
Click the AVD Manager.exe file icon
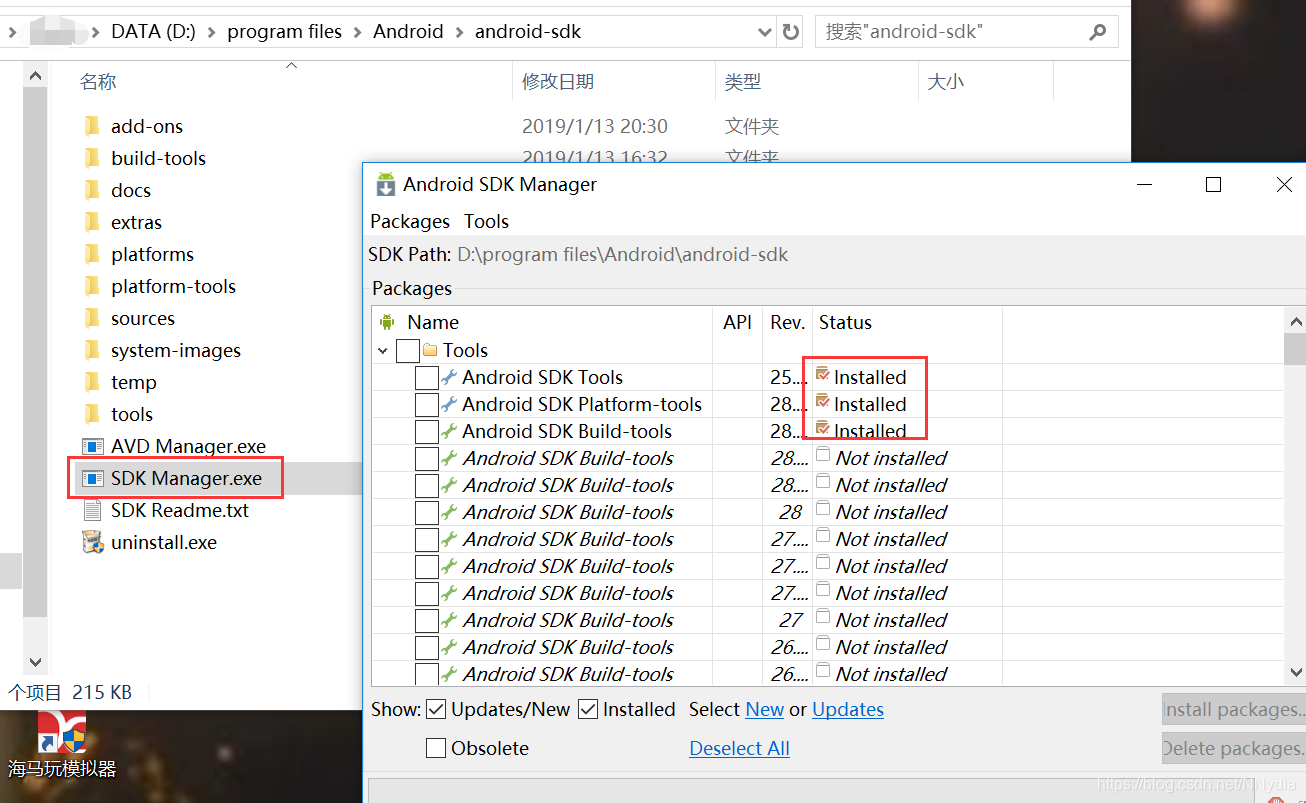click(x=93, y=446)
